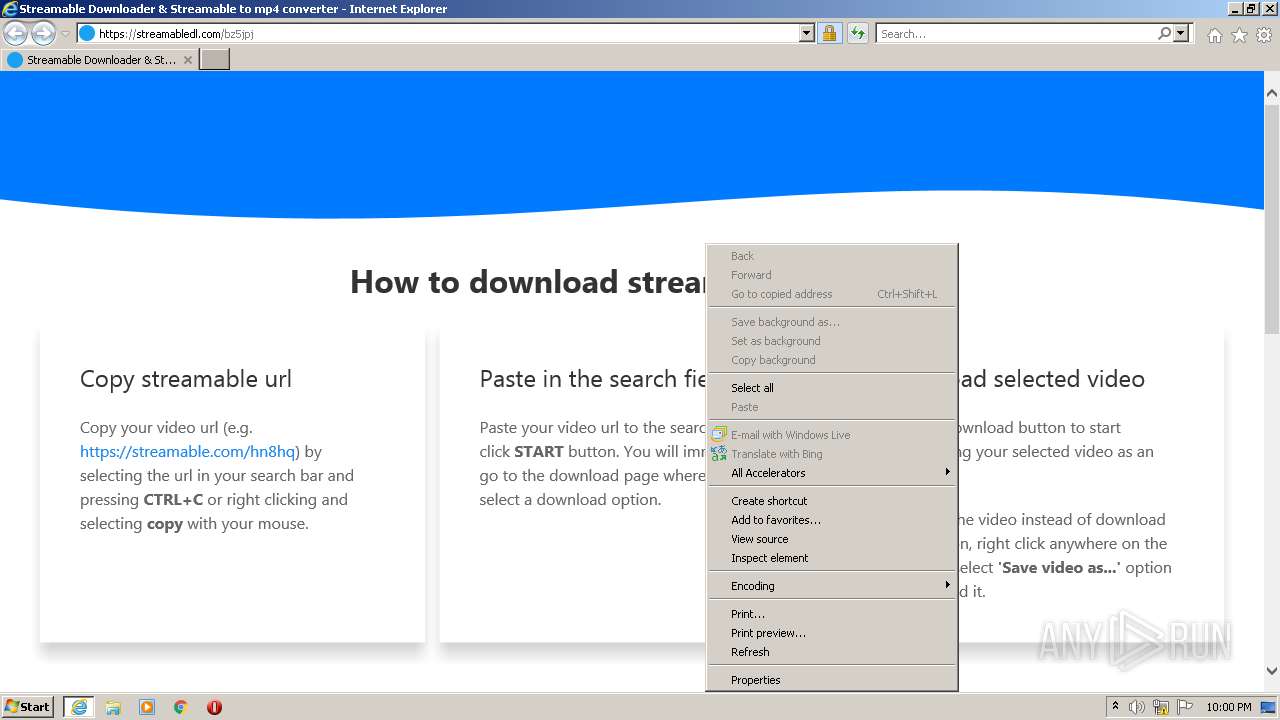Image resolution: width=1280 pixels, height=720 pixels.
Task: Expand the search provider dropdown arrow
Action: pyautogui.click(x=1181, y=33)
